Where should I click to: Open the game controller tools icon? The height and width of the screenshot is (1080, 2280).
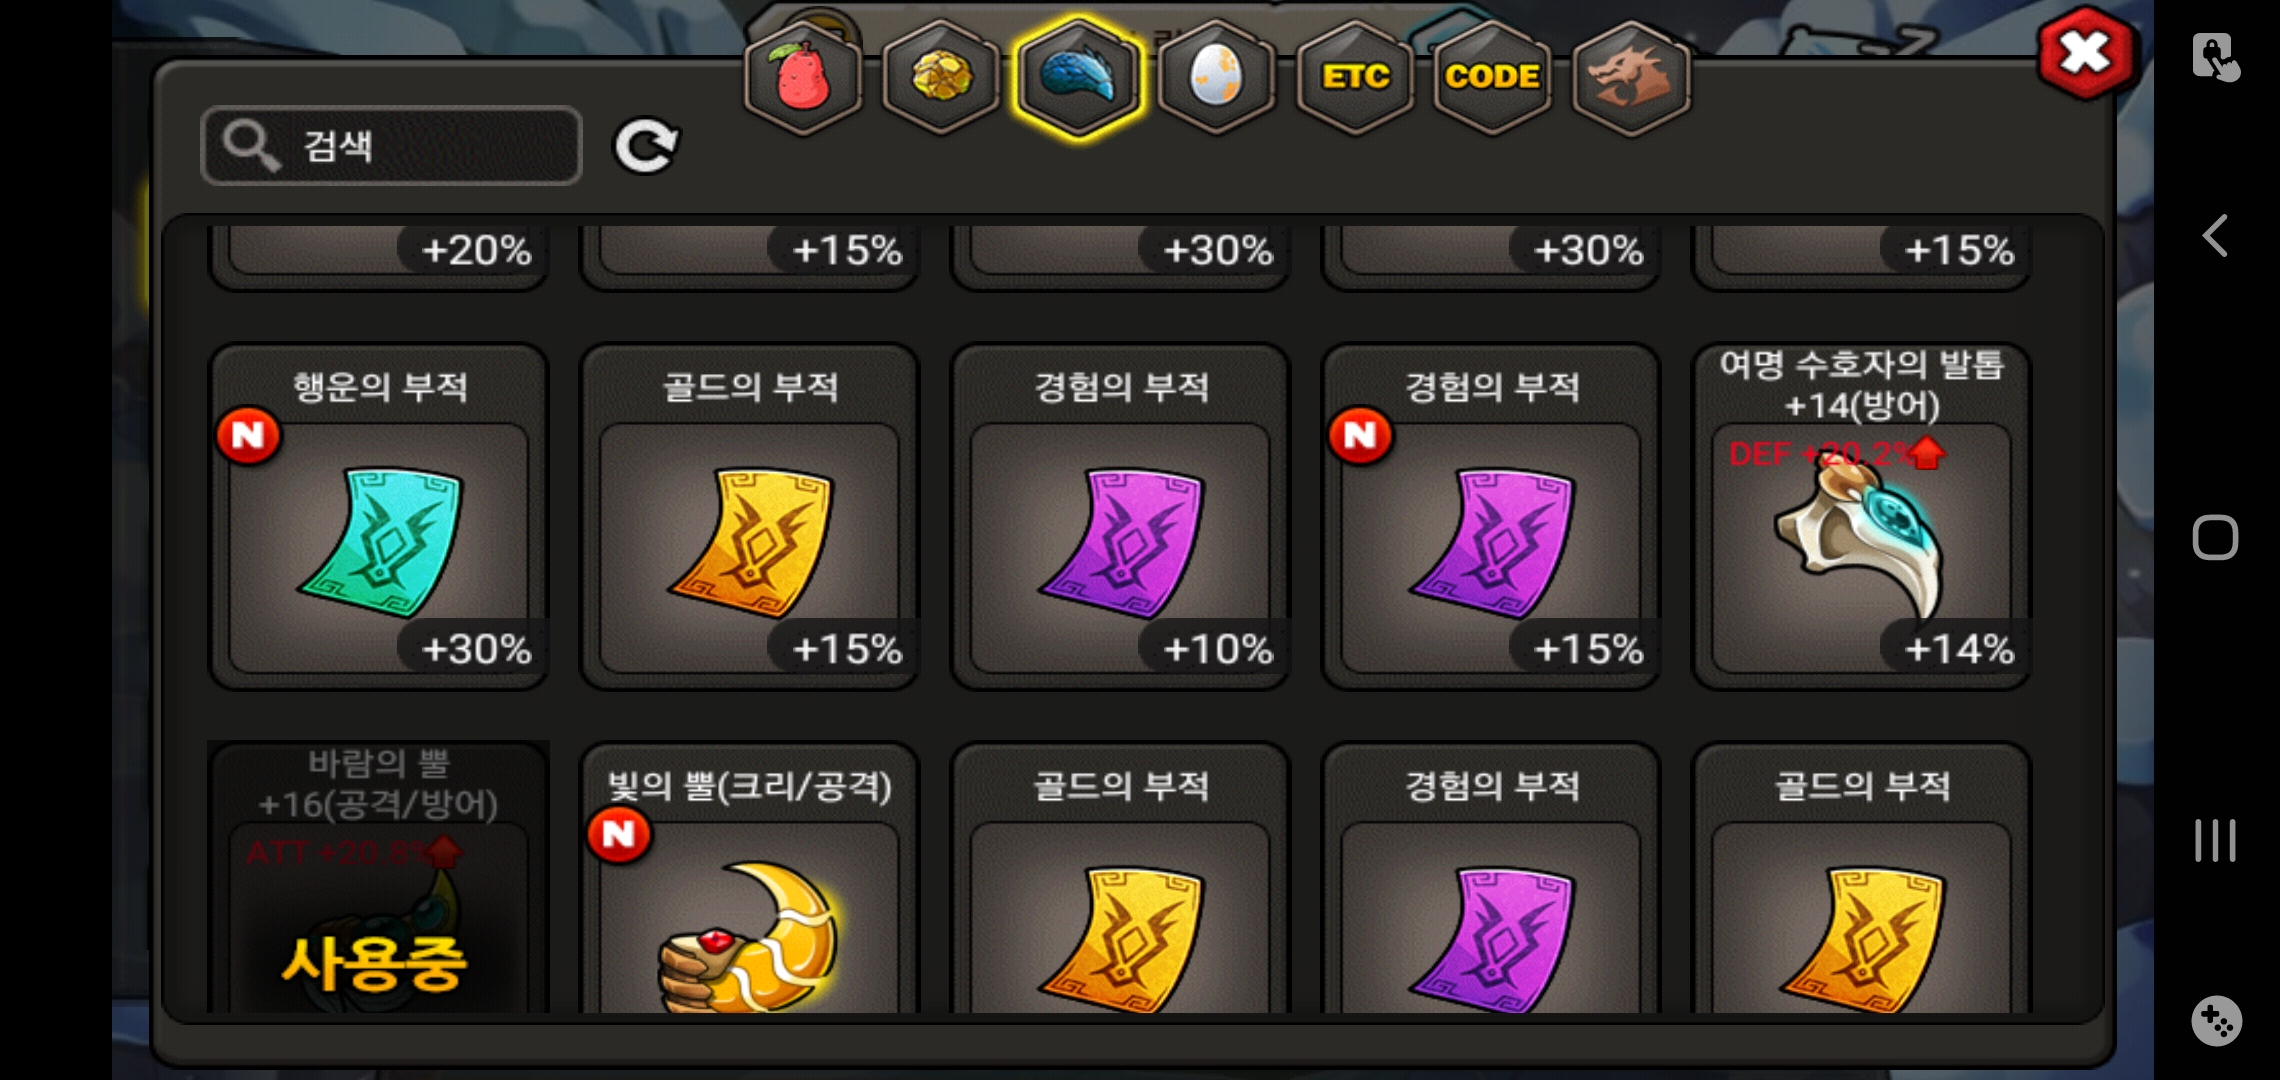click(2216, 1021)
